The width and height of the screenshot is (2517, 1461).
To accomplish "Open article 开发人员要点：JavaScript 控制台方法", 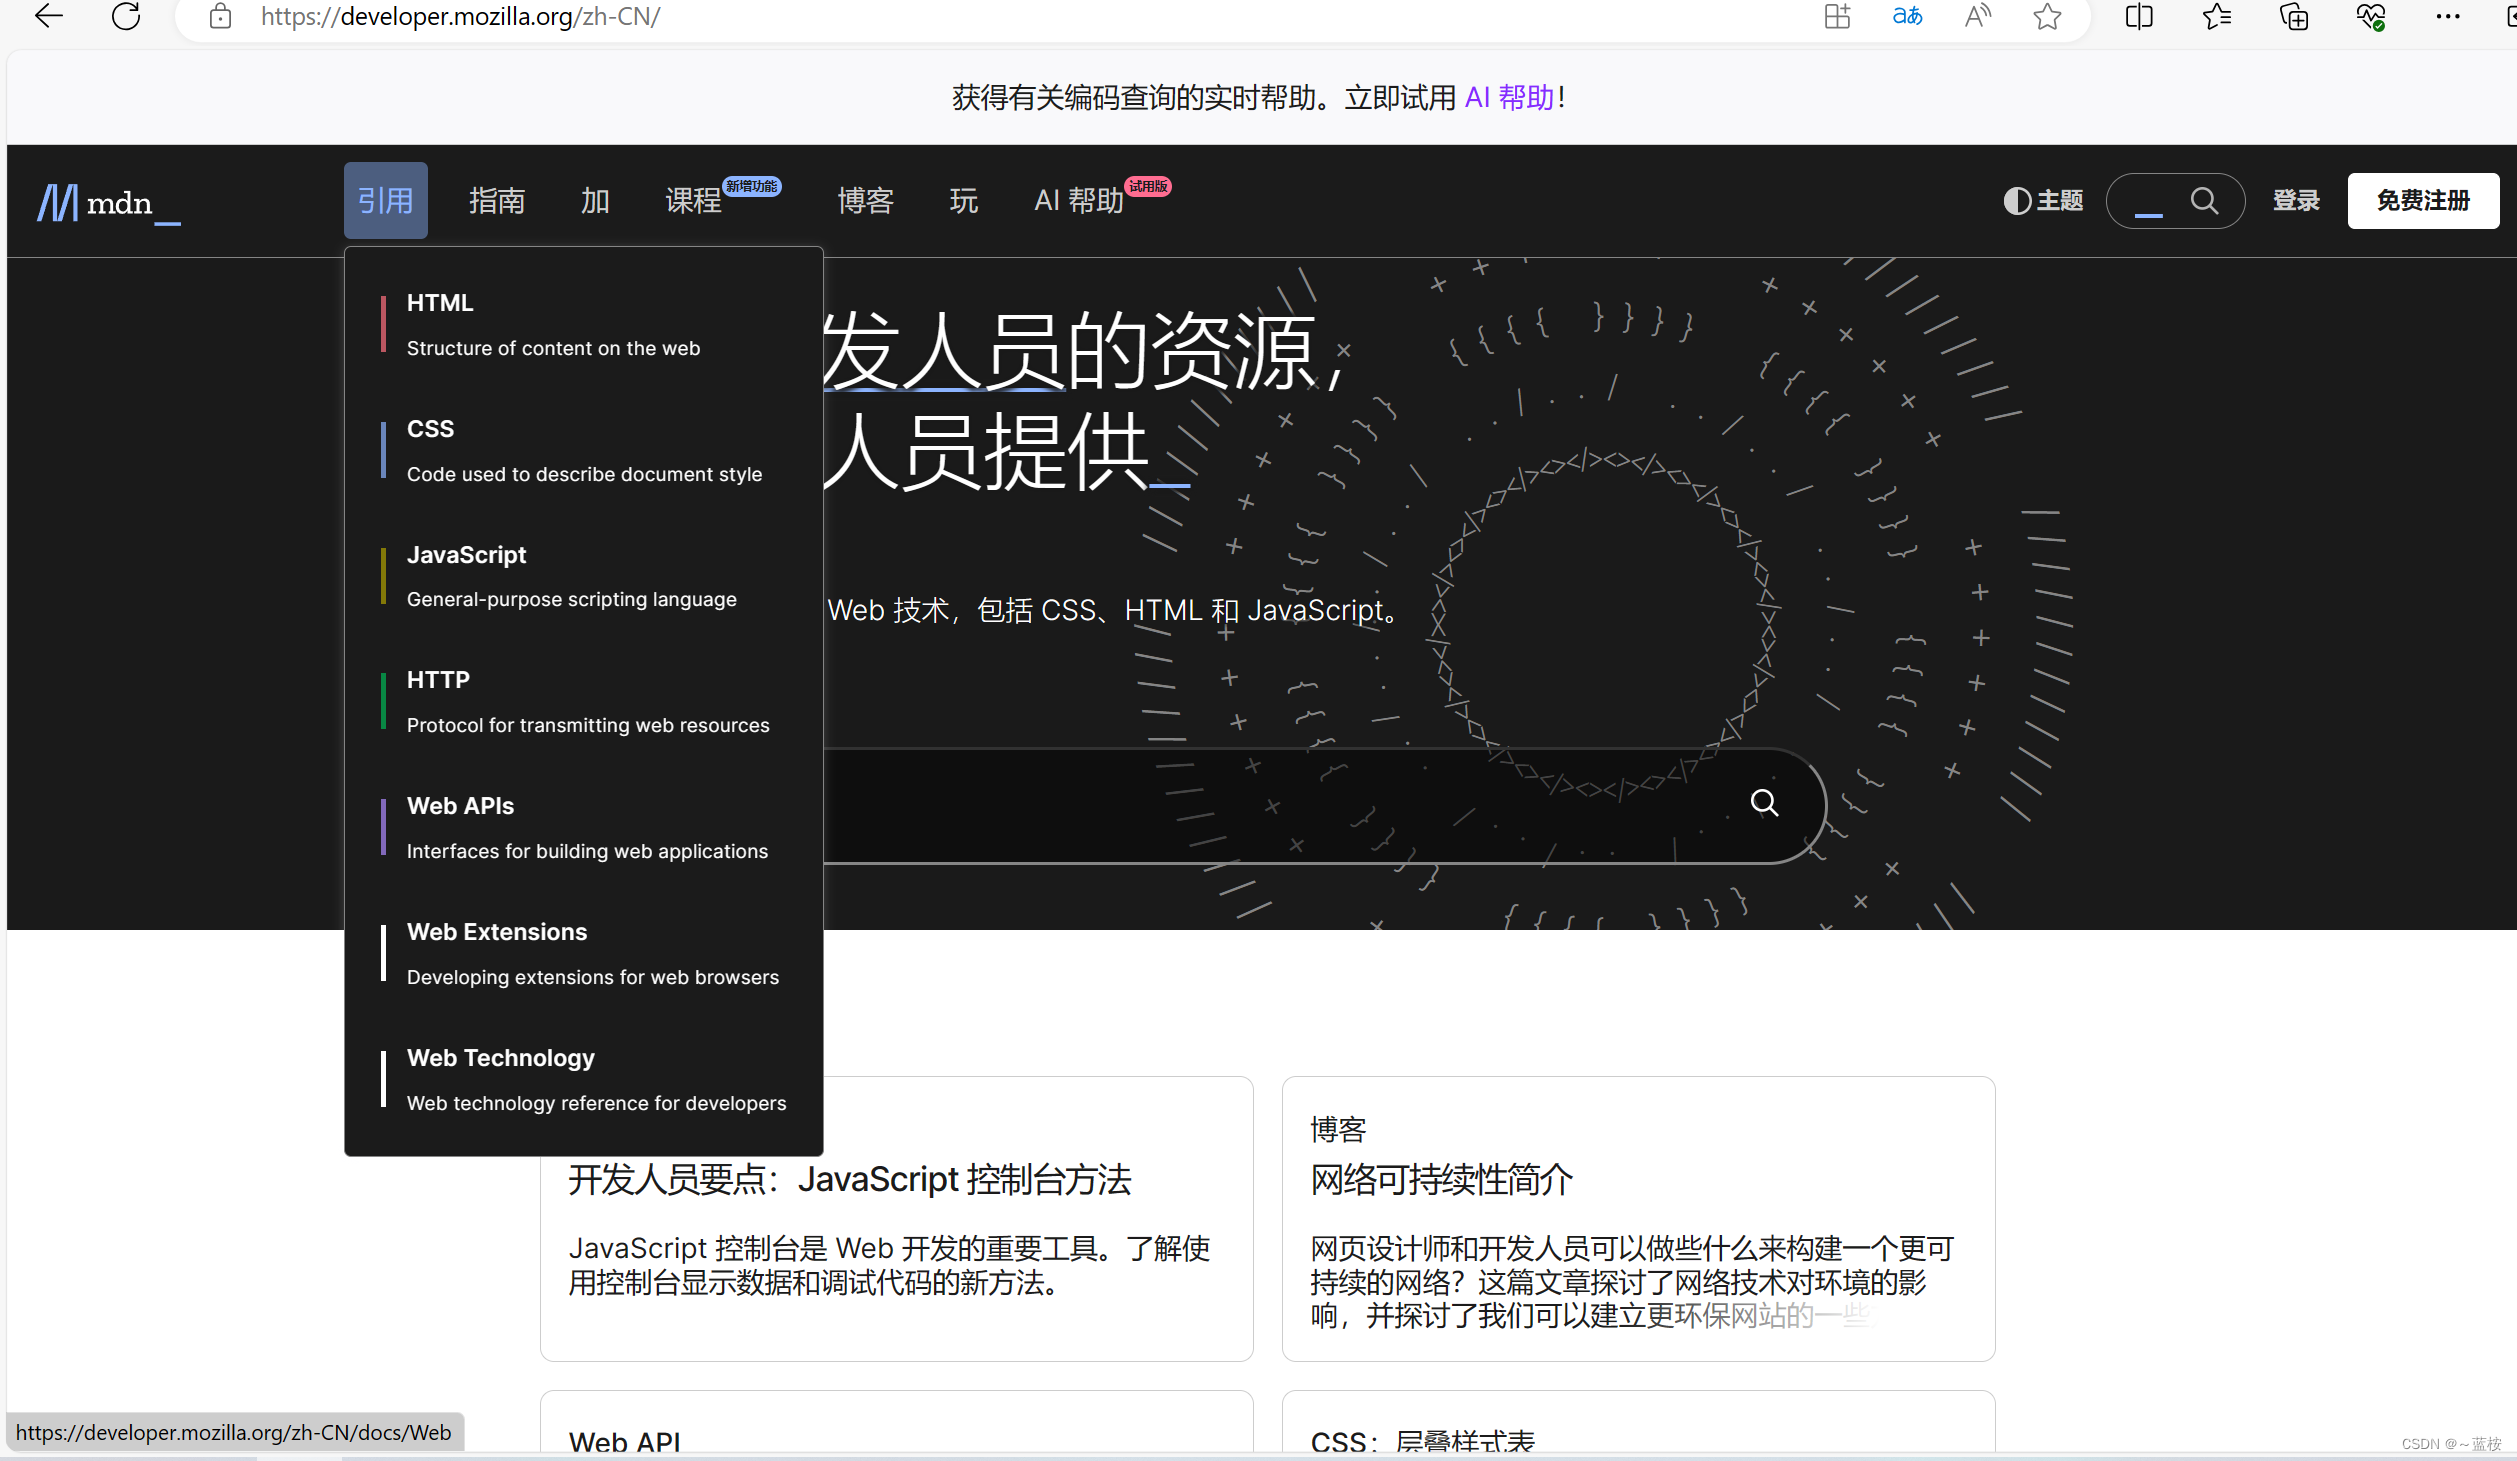I will click(x=850, y=1180).
